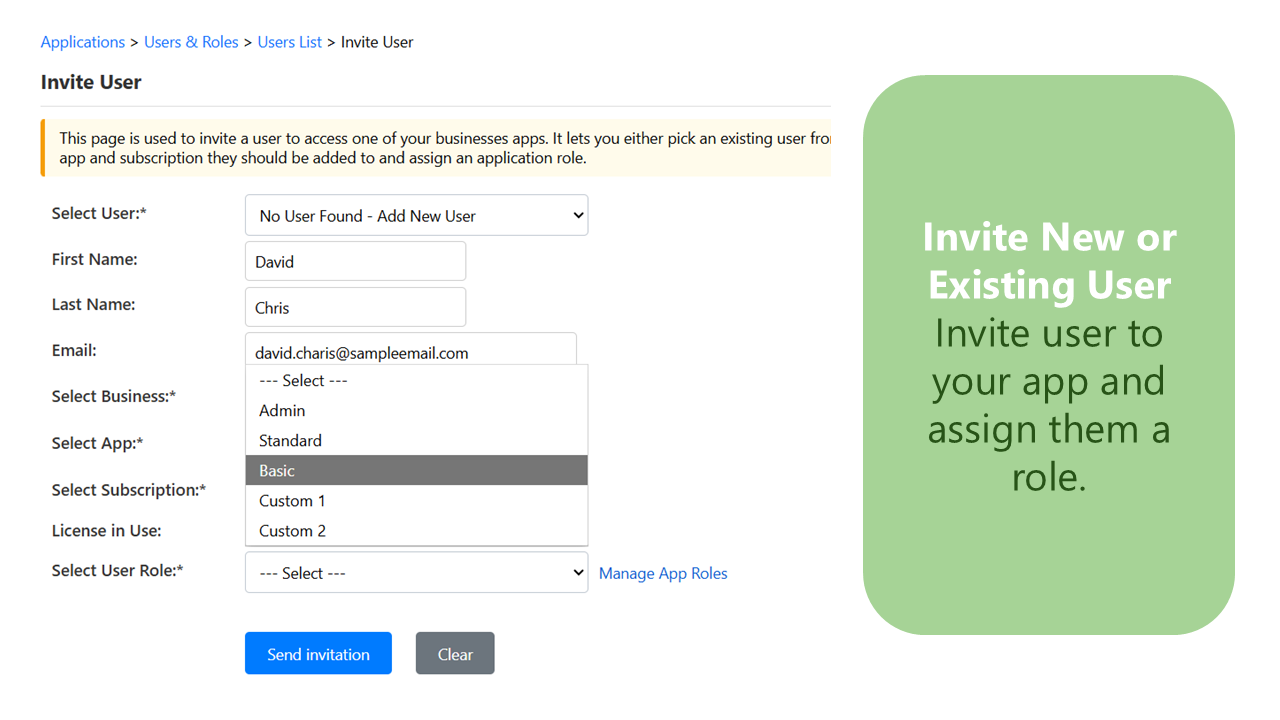
Task: Click the First Name input field
Action: pyautogui.click(x=355, y=260)
